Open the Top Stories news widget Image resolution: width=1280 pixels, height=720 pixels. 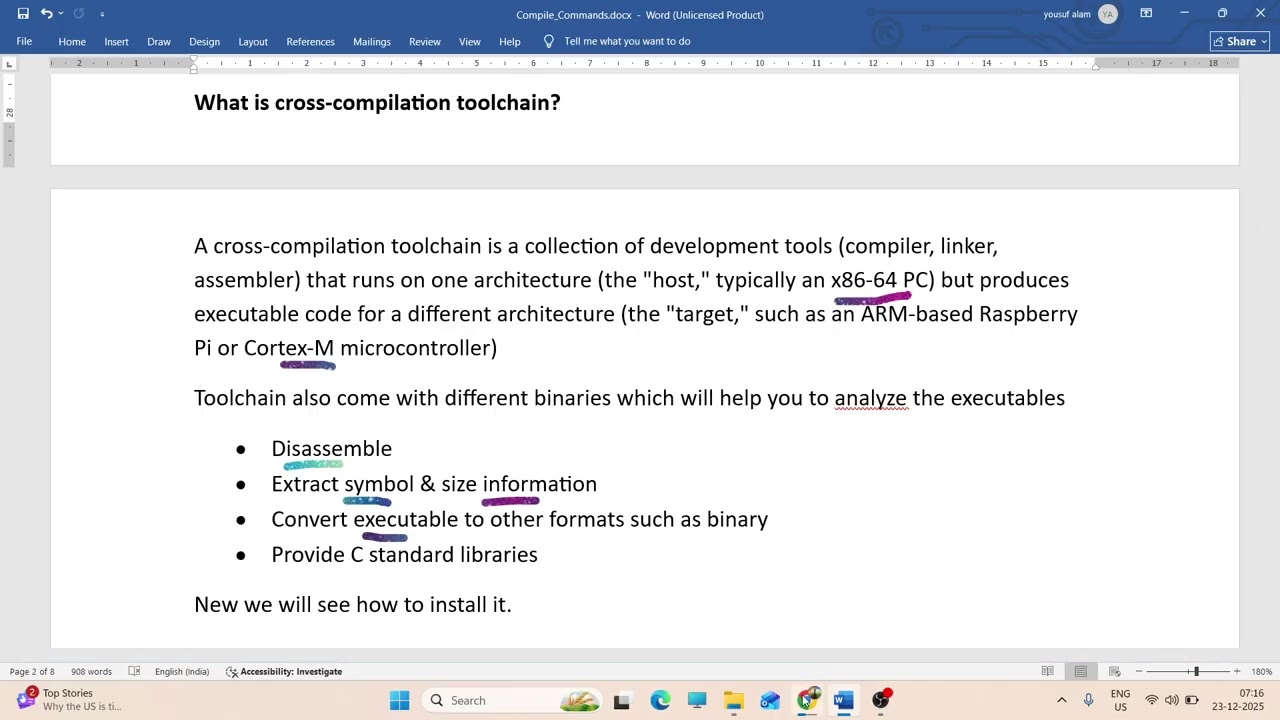[70, 700]
